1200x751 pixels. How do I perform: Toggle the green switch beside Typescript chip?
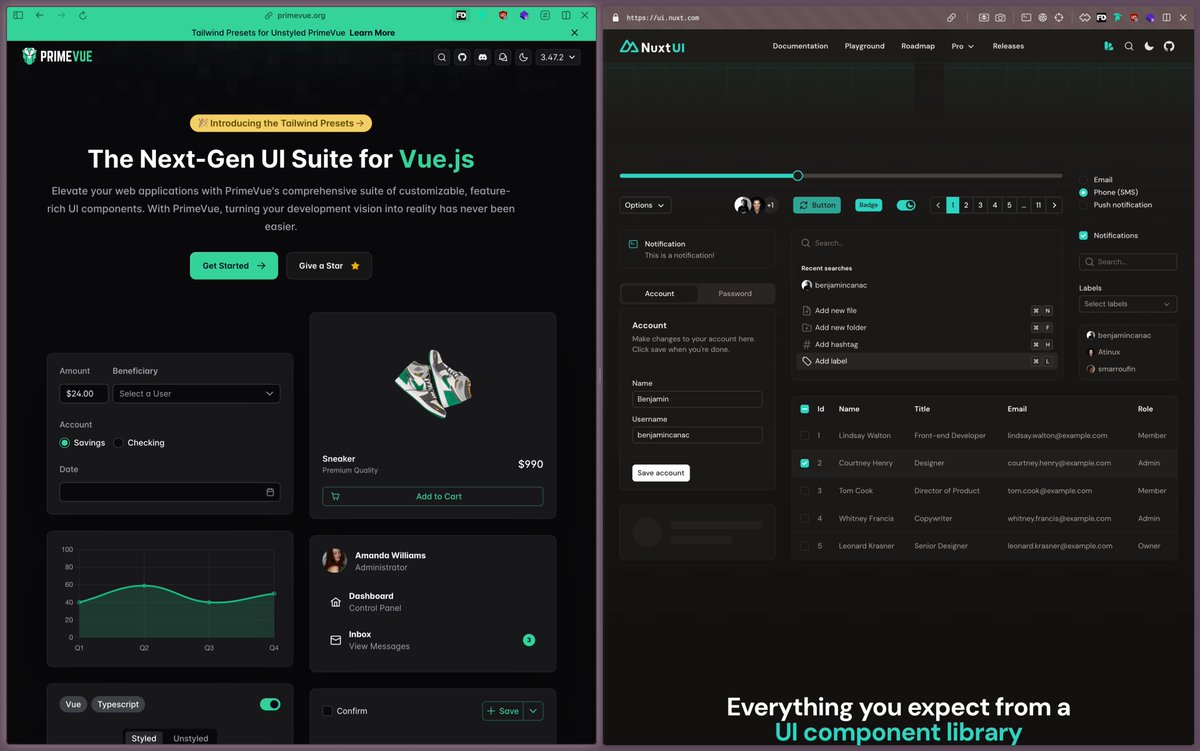pyautogui.click(x=270, y=704)
